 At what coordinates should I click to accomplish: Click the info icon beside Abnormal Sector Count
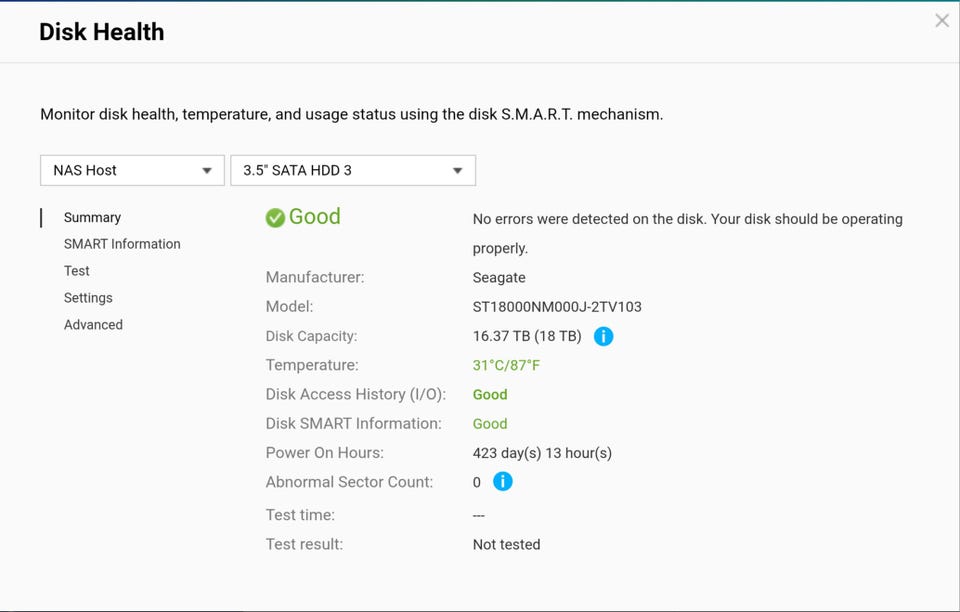point(503,482)
